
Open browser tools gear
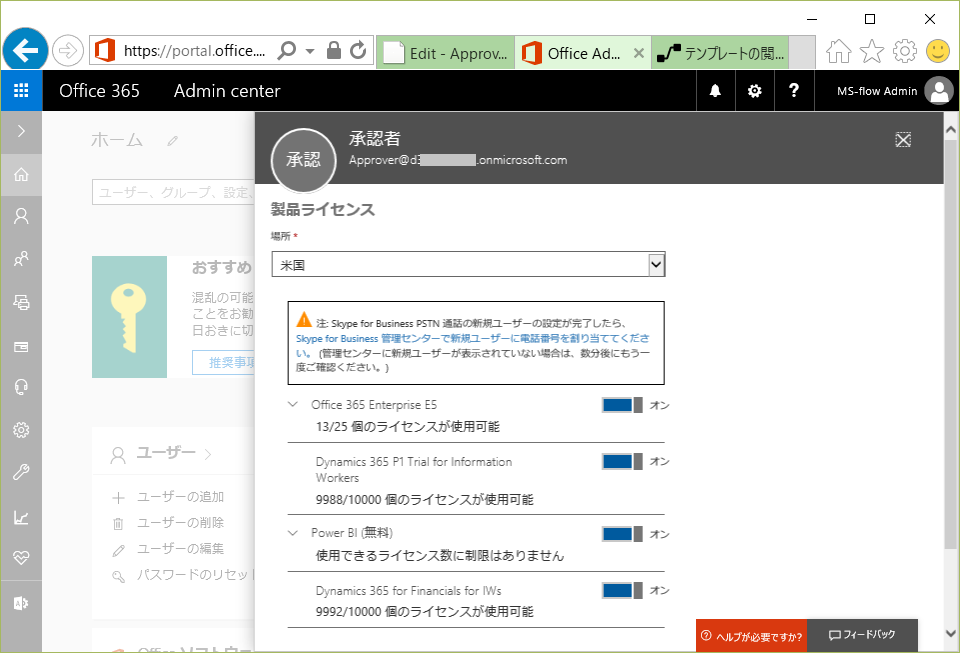coord(905,51)
